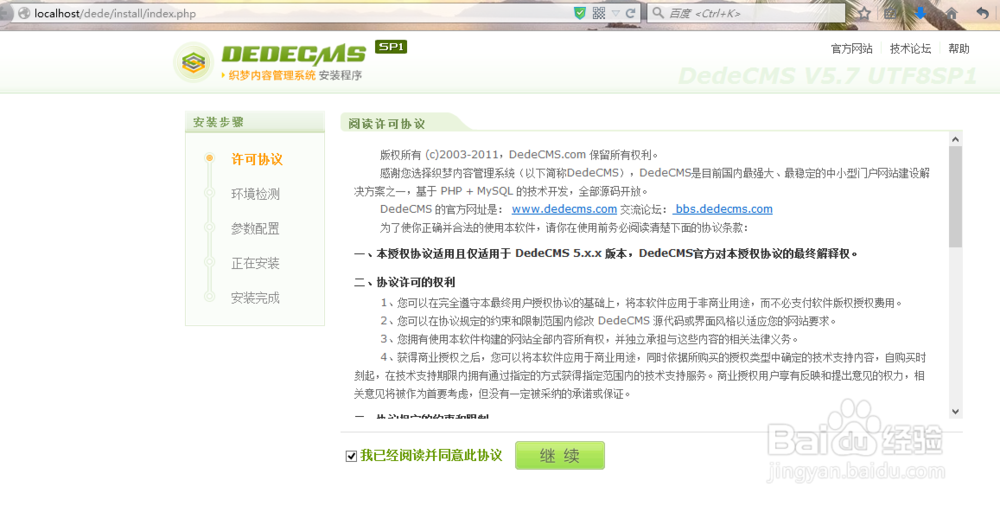Bookmark this page with the star icon
Screen dimensions: 1000x506
(864, 13)
